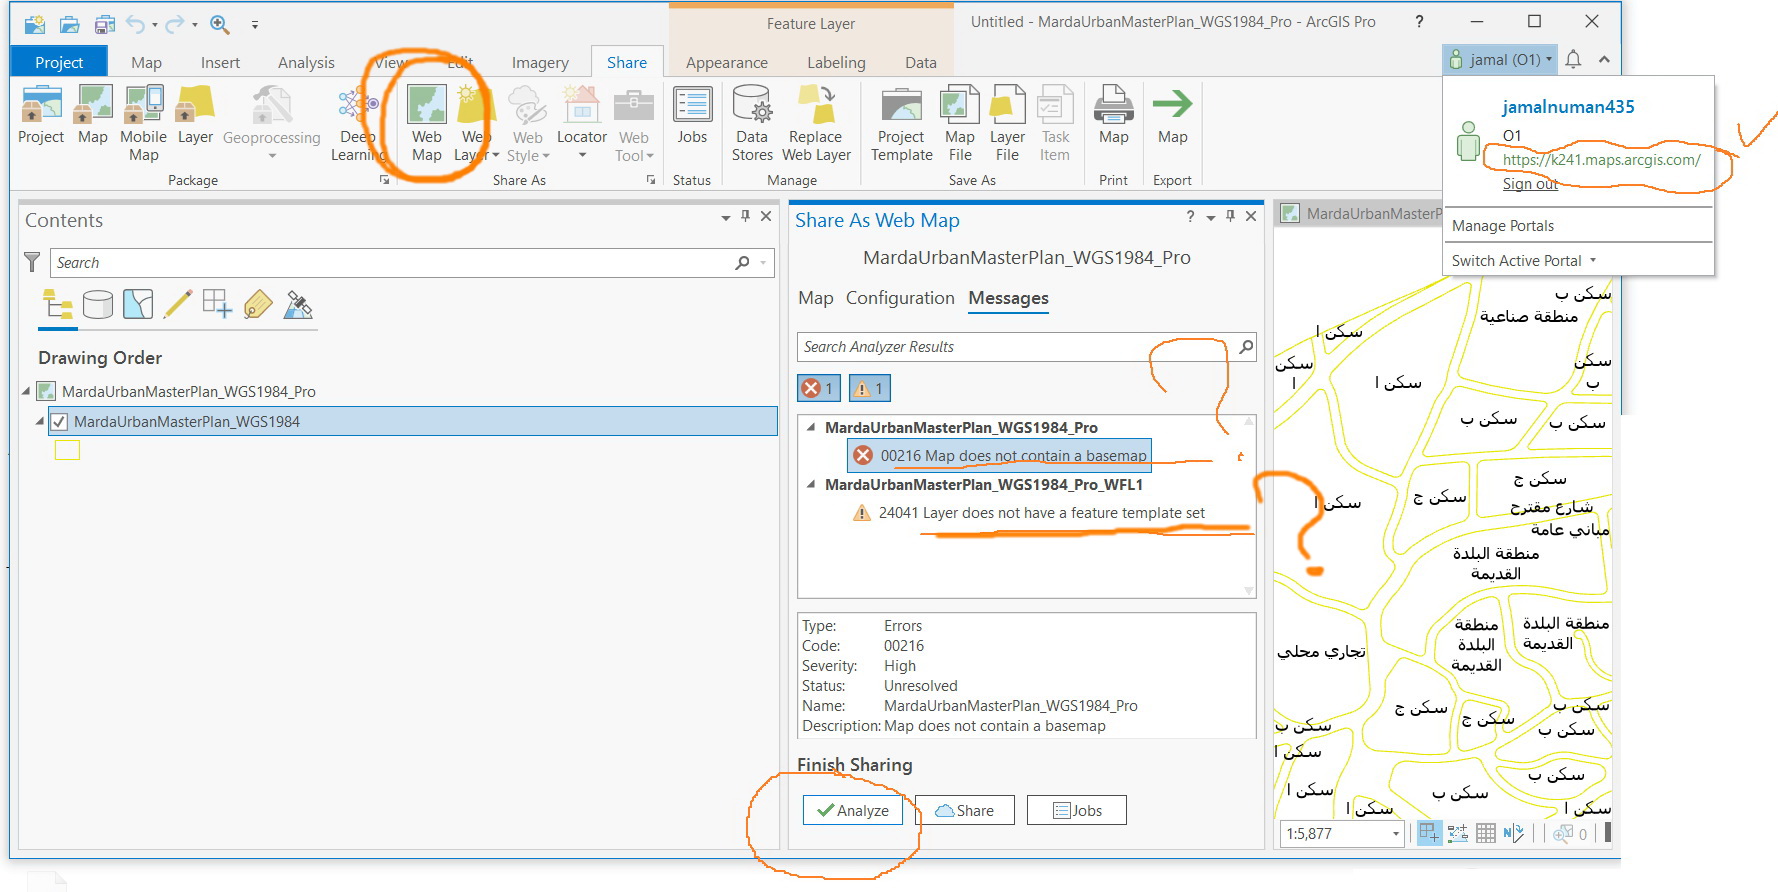Image resolution: width=1778 pixels, height=892 pixels.
Task: Select List By Data Source icon
Action: (x=98, y=304)
